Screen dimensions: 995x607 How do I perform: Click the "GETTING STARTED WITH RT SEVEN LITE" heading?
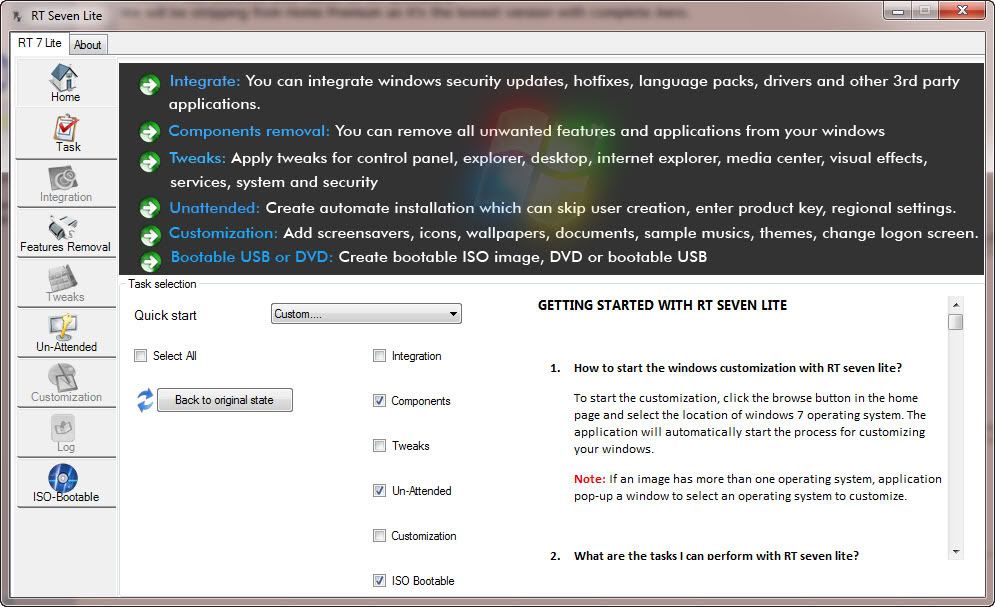coord(662,306)
